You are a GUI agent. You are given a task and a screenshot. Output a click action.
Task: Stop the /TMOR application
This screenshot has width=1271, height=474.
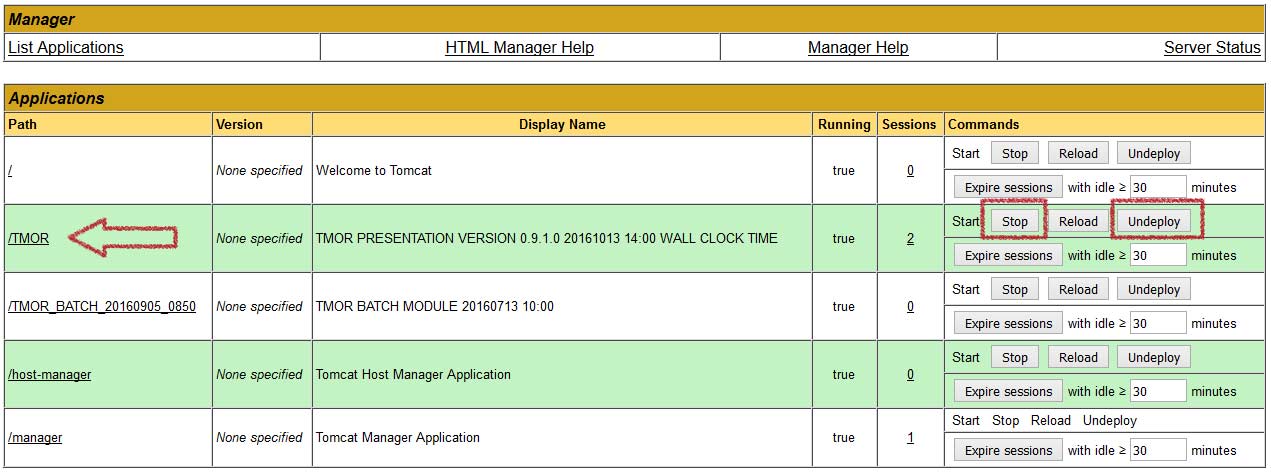click(x=1015, y=221)
